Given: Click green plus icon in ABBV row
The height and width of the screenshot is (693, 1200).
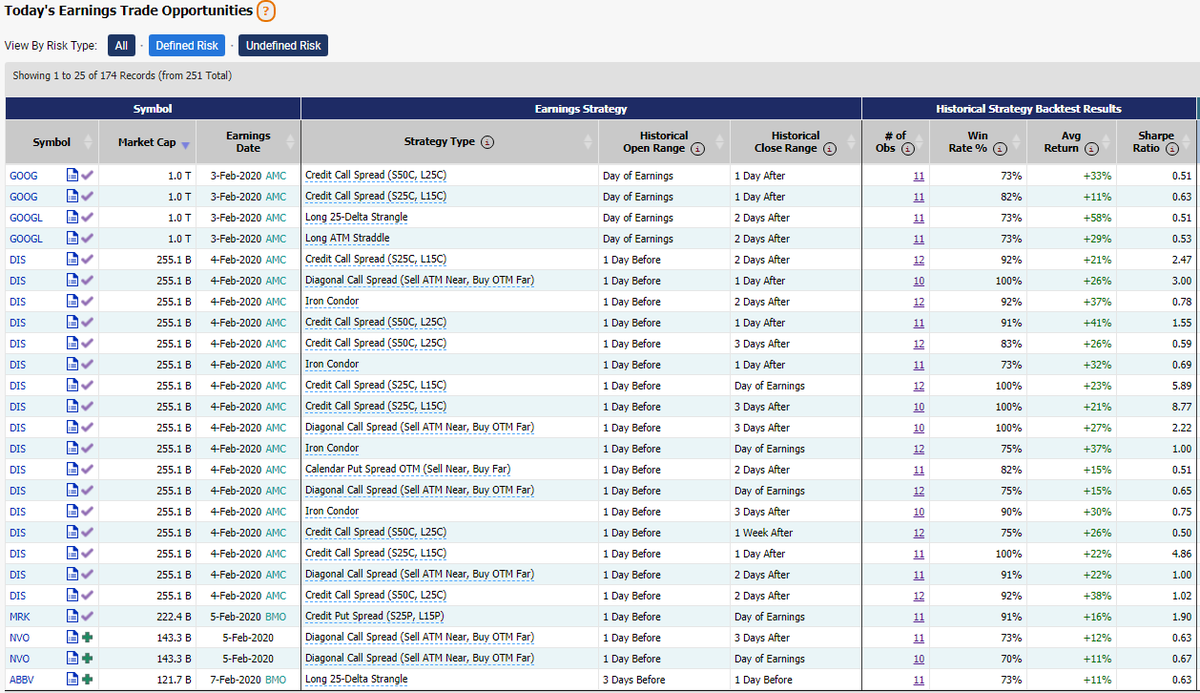Looking at the screenshot, I should pyautogui.click(x=87, y=680).
